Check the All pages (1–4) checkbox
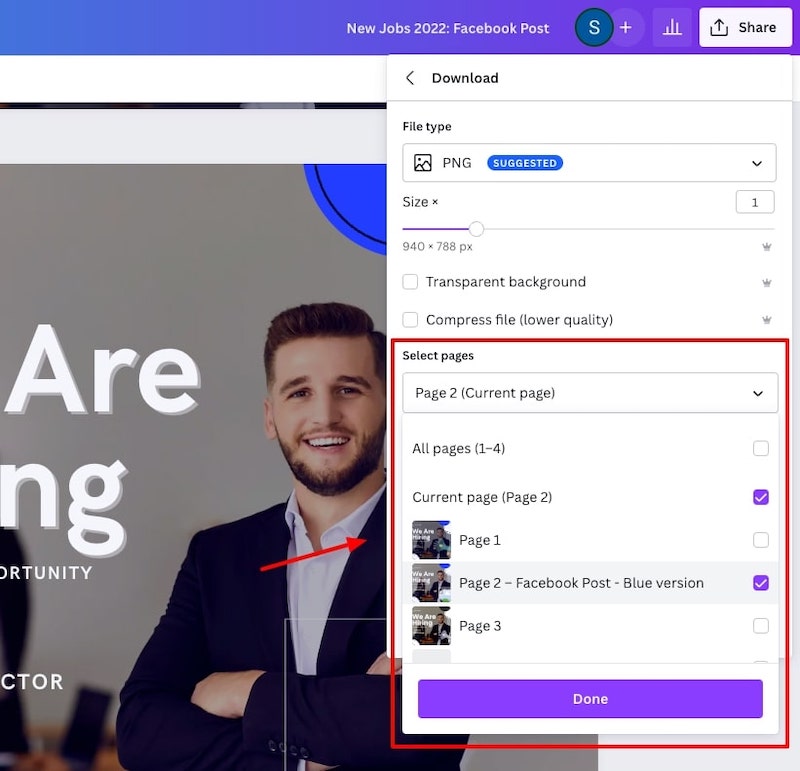The width and height of the screenshot is (800, 771). (761, 449)
